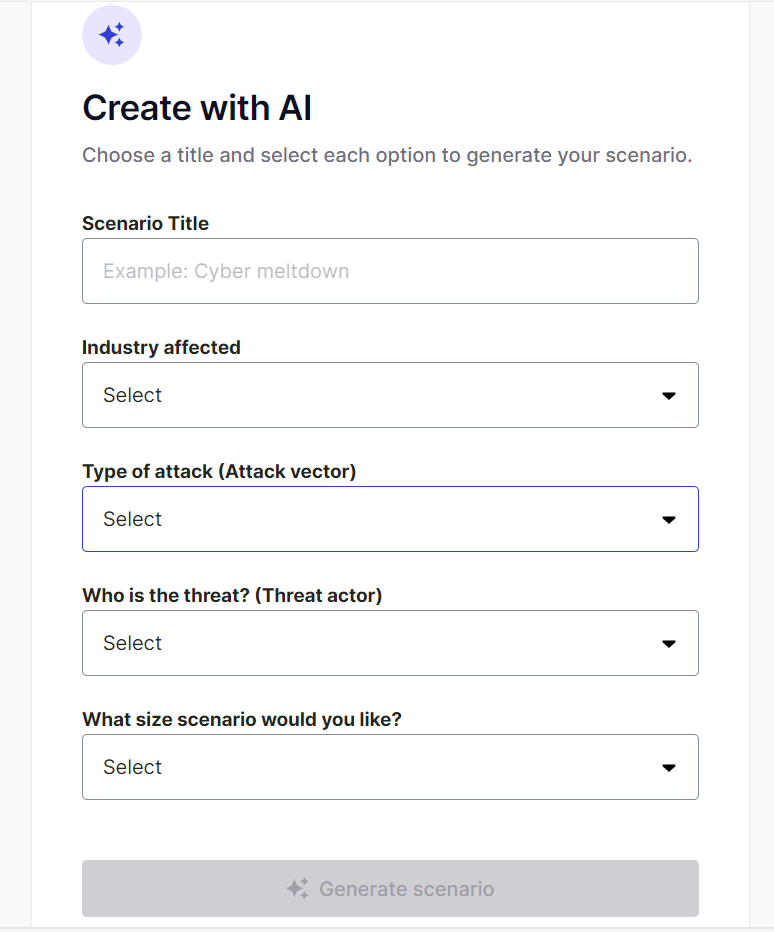Image resolution: width=774 pixels, height=932 pixels.
Task: Open the Who is the threat dropdown
Action: (x=390, y=643)
